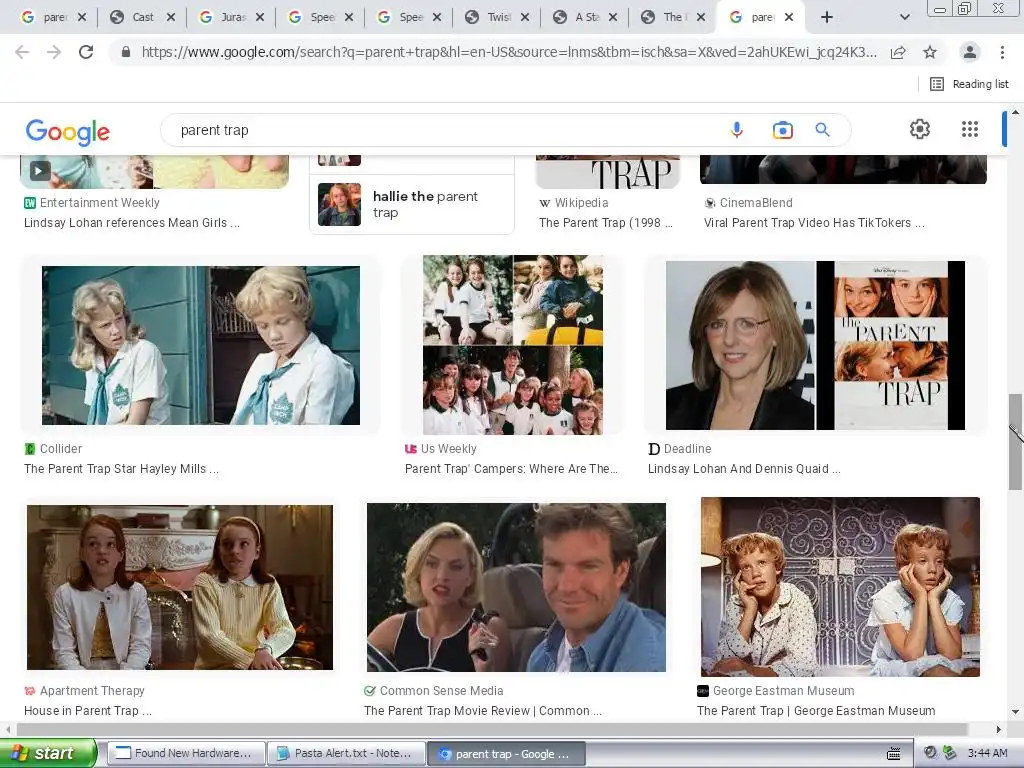Image resolution: width=1024 pixels, height=768 pixels.
Task: Expand the tab search dropdown arrow
Action: 904,17
